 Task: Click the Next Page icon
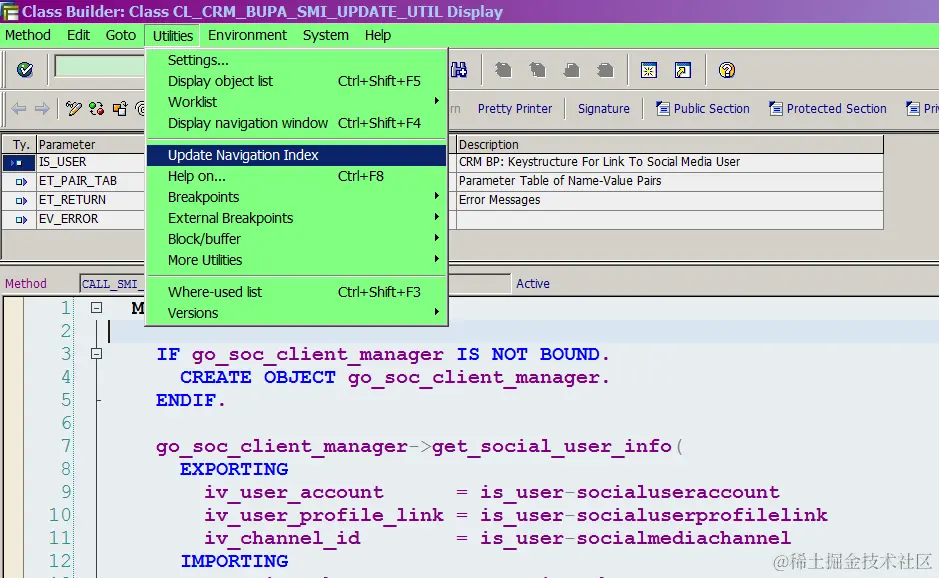(571, 70)
